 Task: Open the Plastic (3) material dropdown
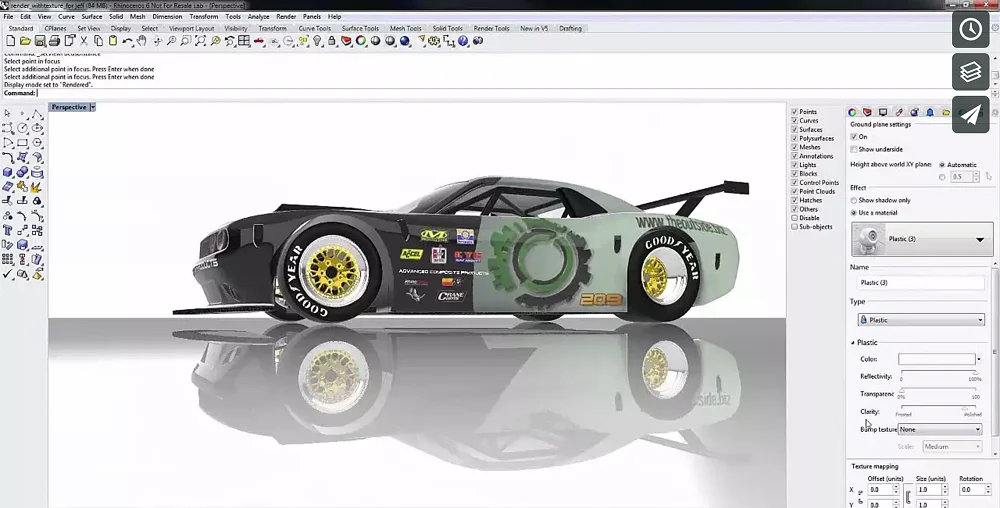(979, 240)
